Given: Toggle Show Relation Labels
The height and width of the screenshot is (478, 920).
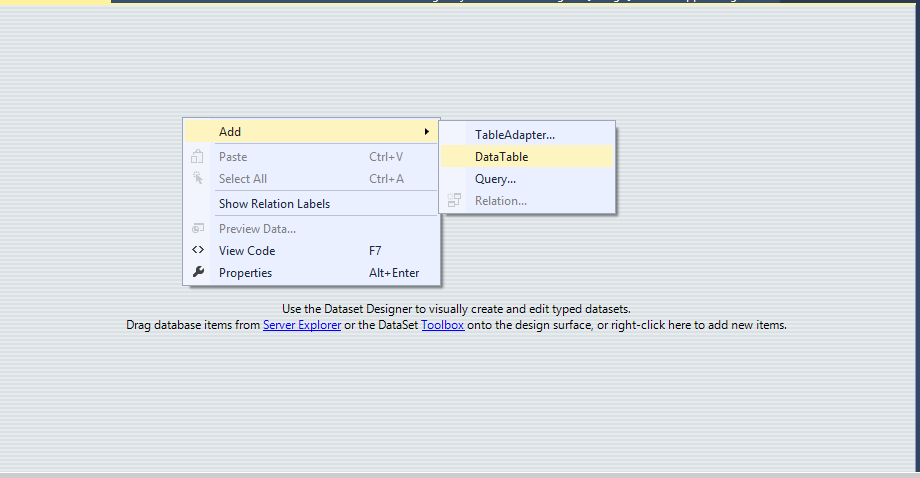Looking at the screenshot, I should (x=274, y=204).
